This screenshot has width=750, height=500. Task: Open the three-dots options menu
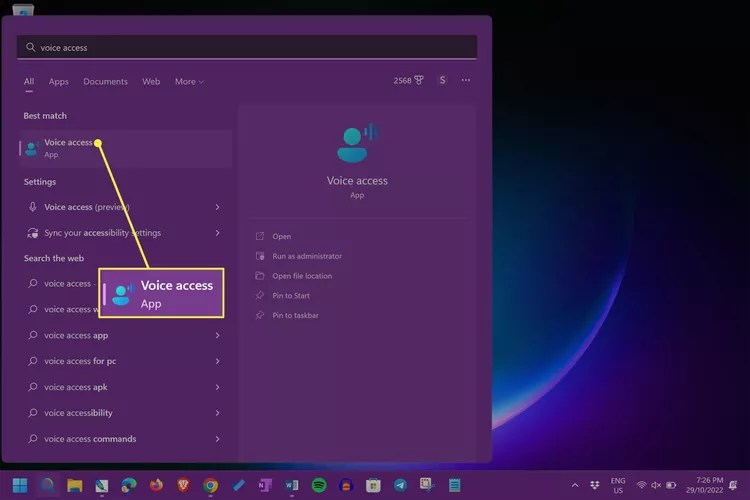pyautogui.click(x=465, y=80)
